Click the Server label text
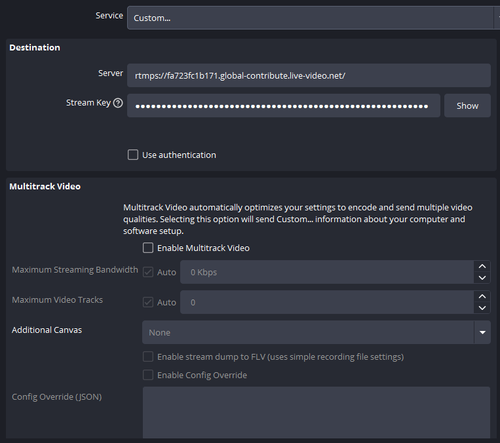 point(111,73)
